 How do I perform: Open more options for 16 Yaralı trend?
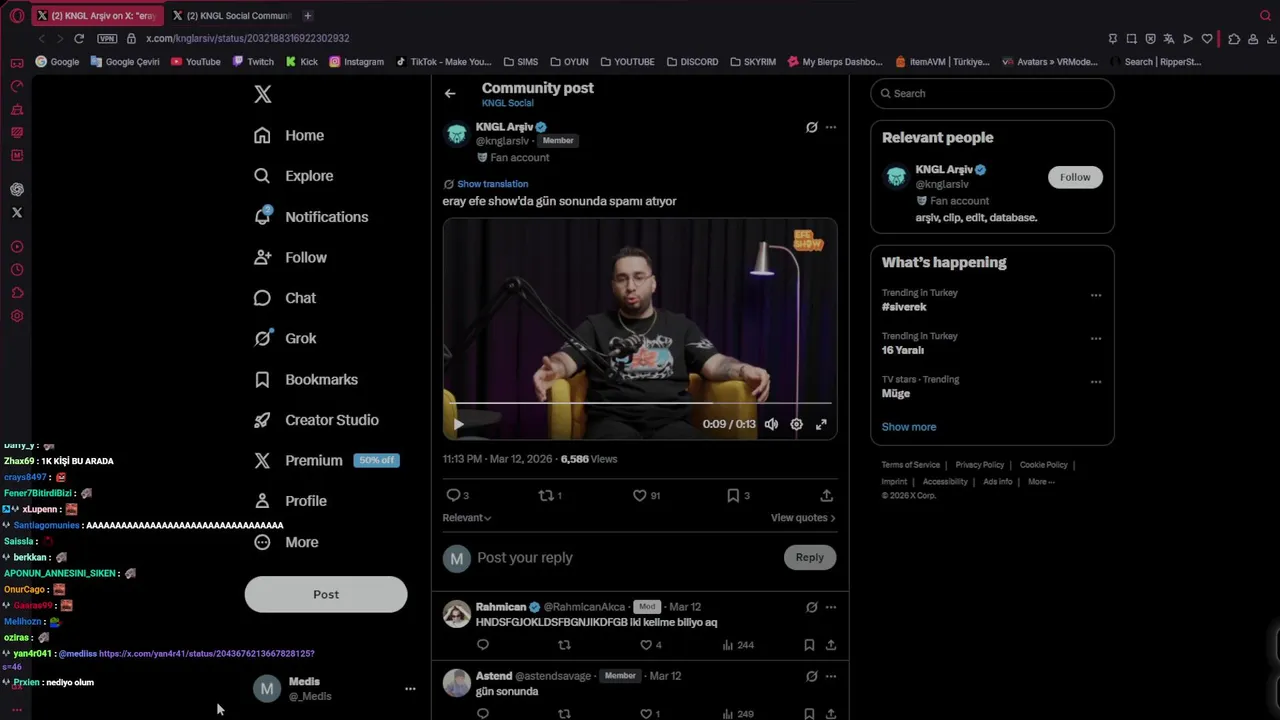pos(1096,338)
